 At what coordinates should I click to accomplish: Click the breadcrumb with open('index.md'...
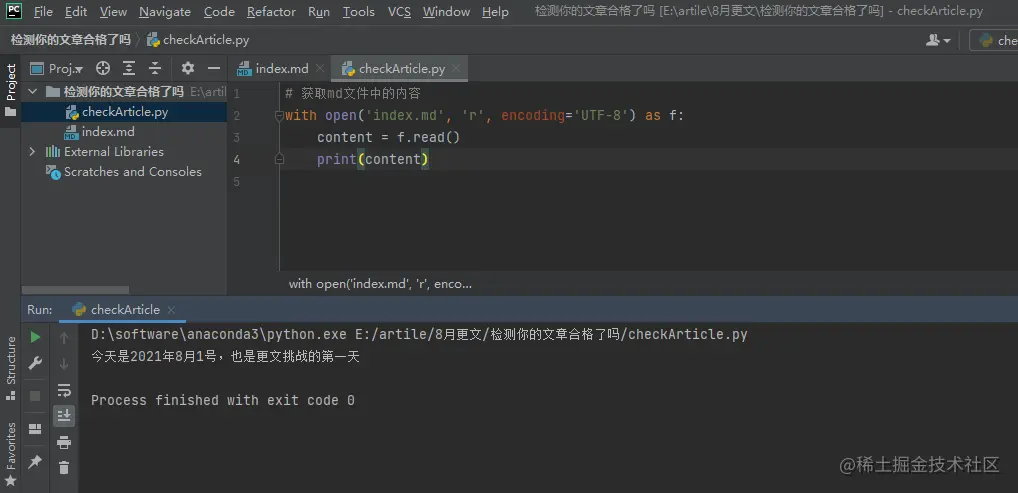380,284
